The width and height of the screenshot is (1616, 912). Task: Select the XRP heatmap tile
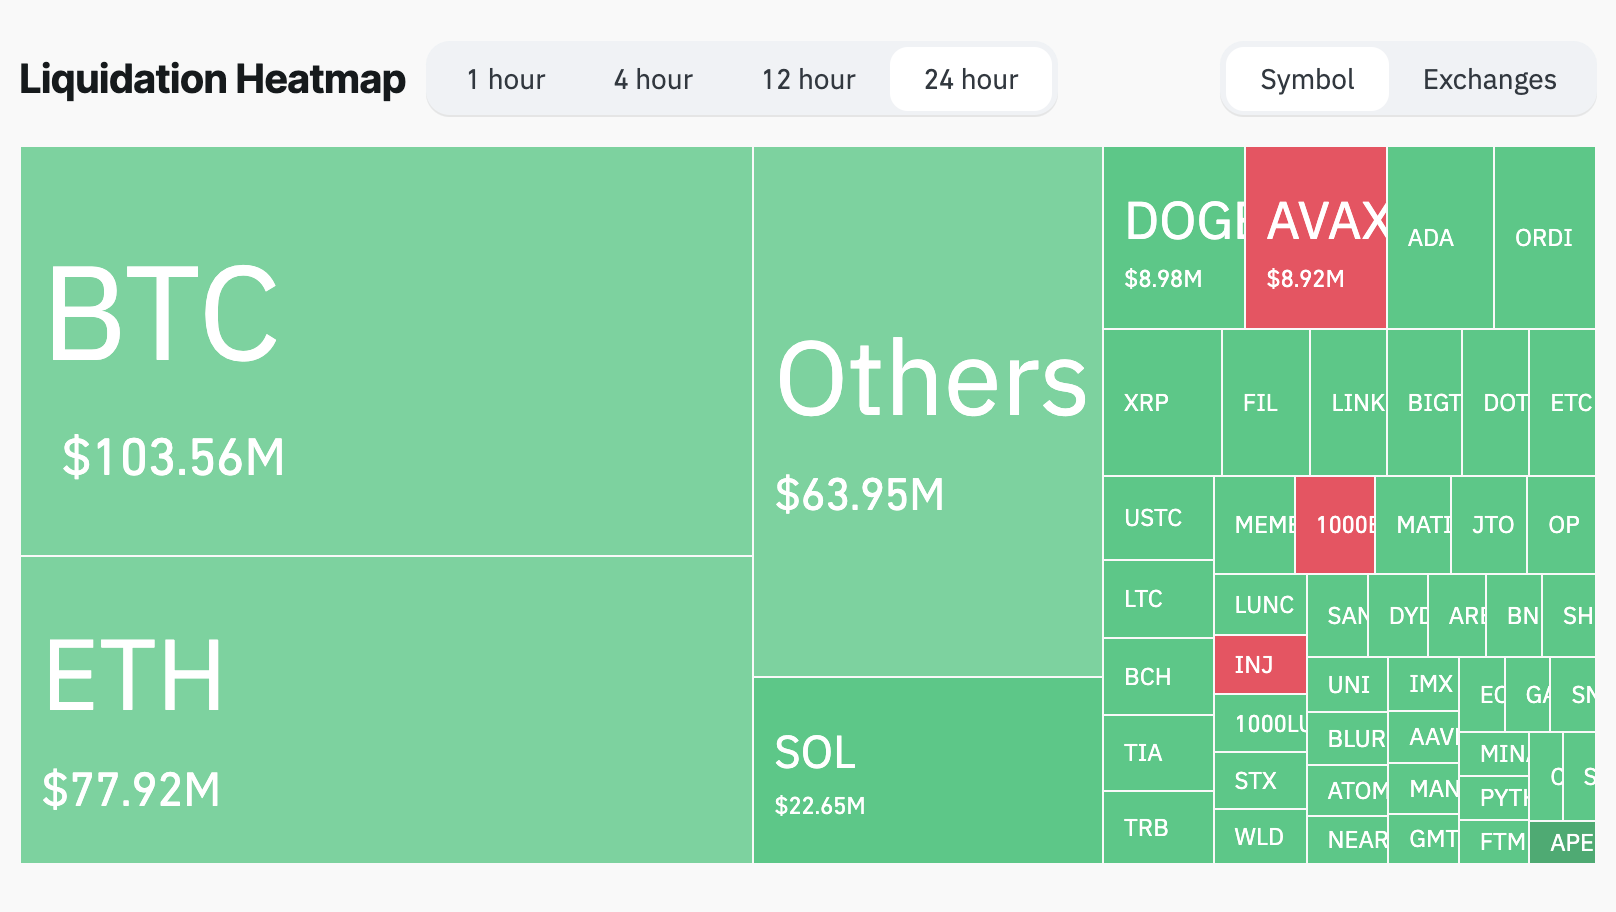click(x=1163, y=403)
